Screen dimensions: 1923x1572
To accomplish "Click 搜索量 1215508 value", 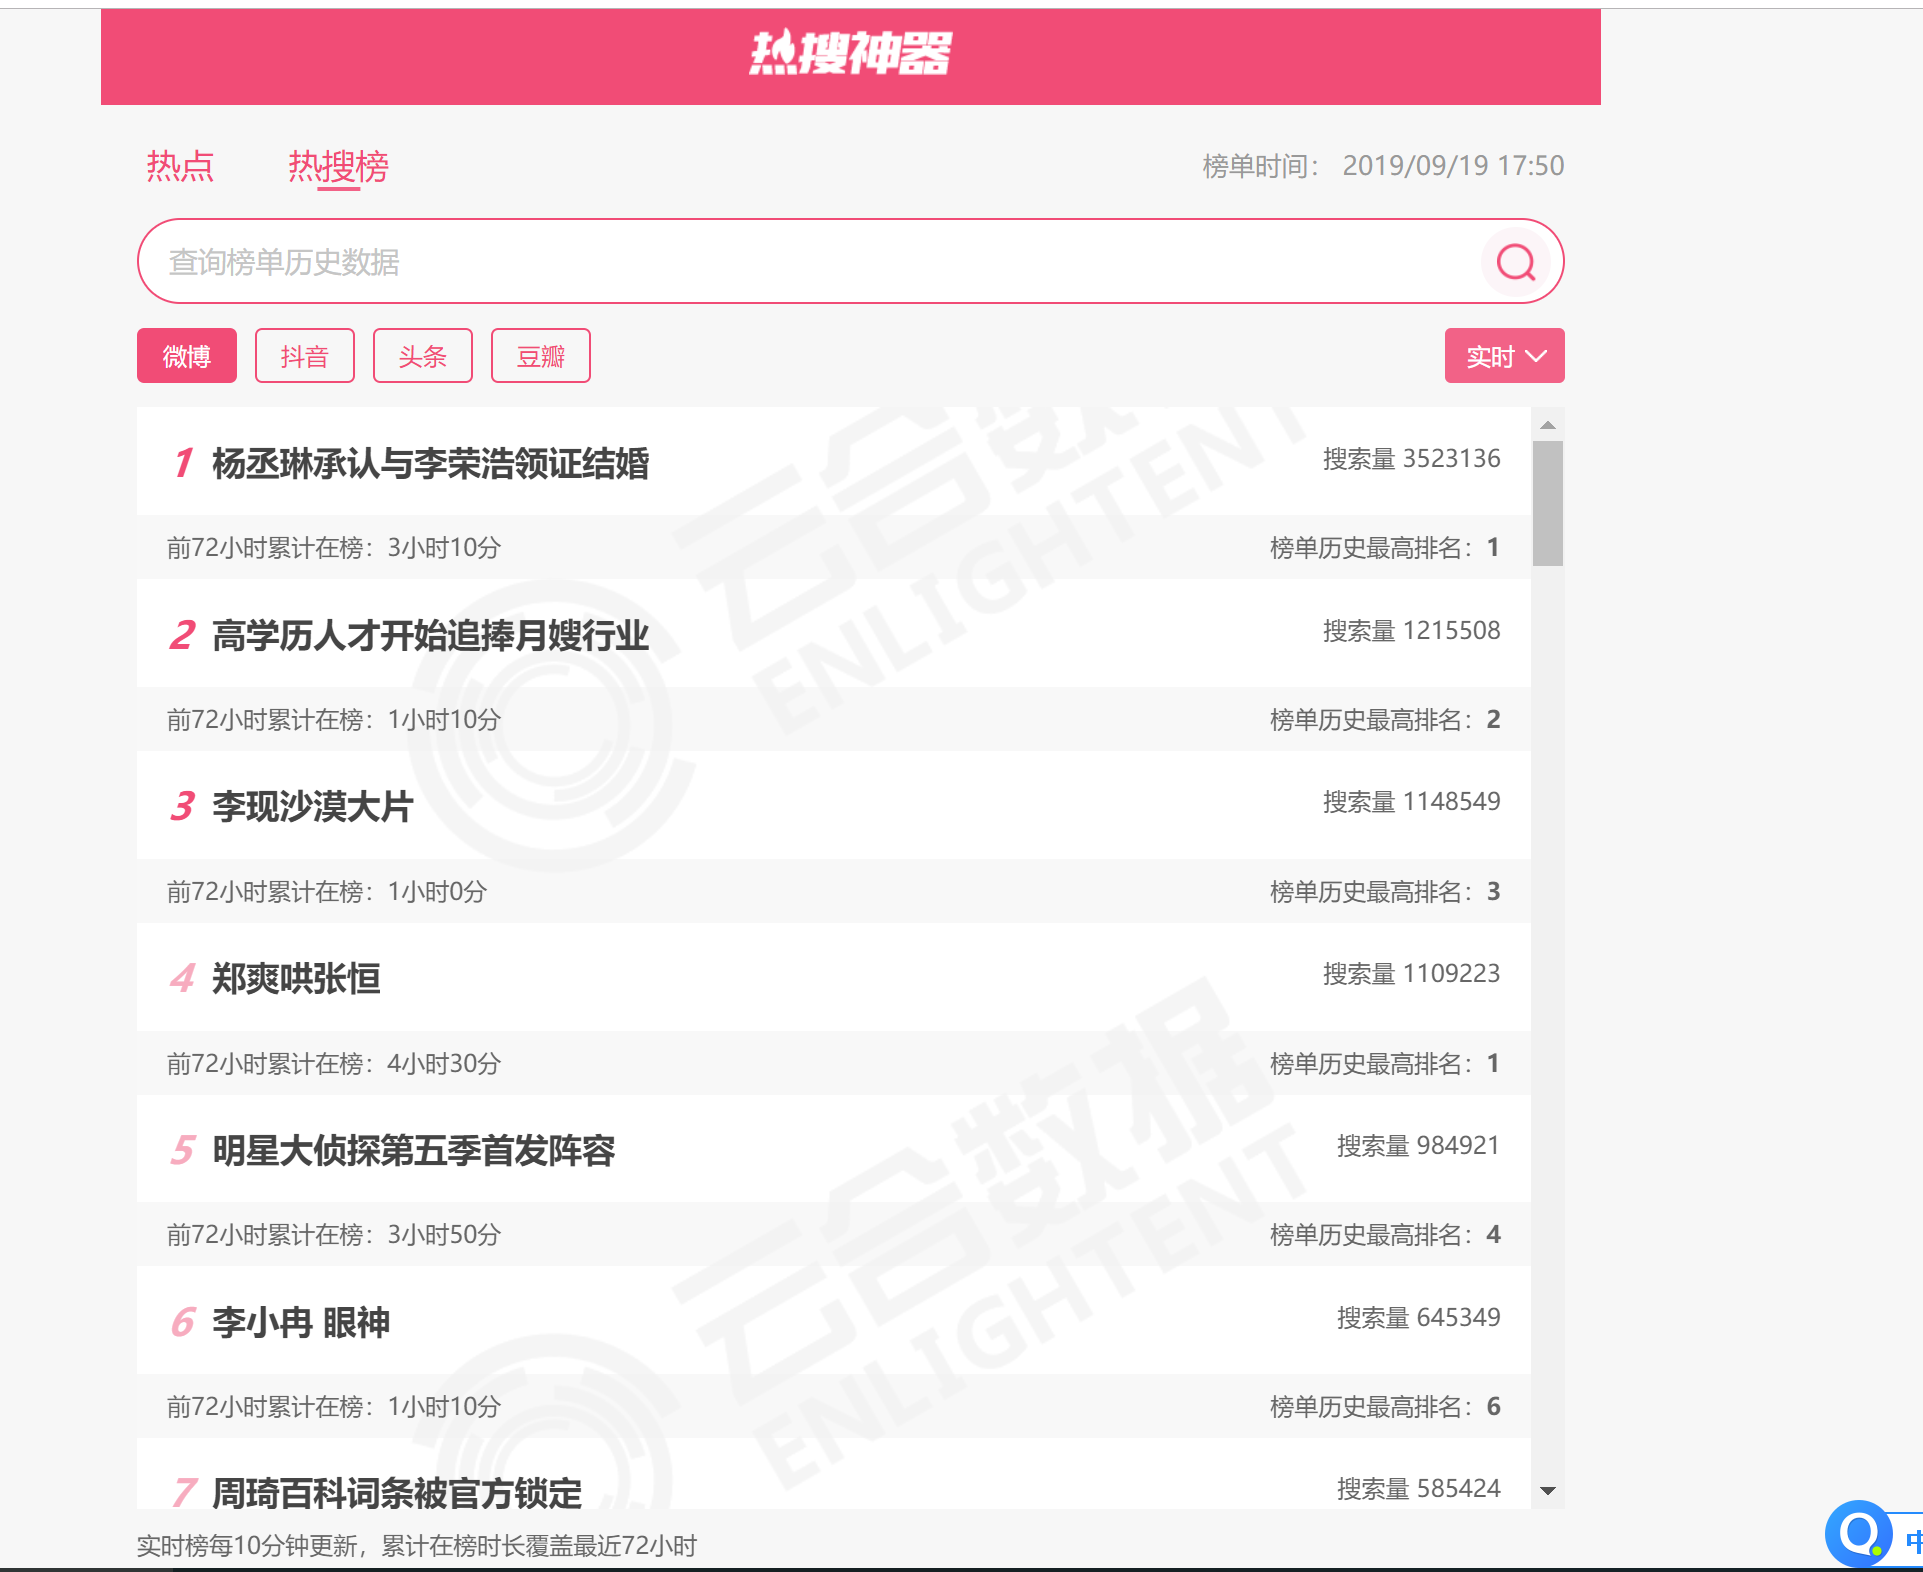I will click(x=1411, y=631).
